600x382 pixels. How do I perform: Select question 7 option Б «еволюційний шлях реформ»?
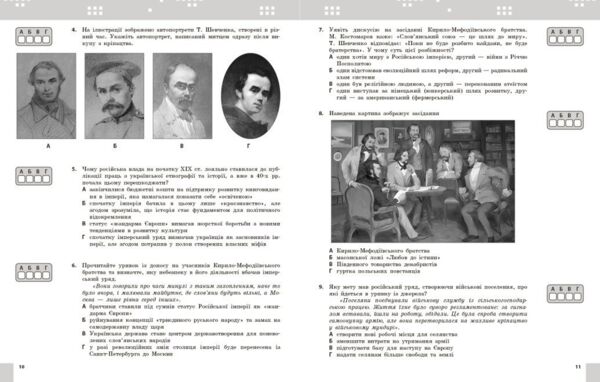(x=428, y=73)
